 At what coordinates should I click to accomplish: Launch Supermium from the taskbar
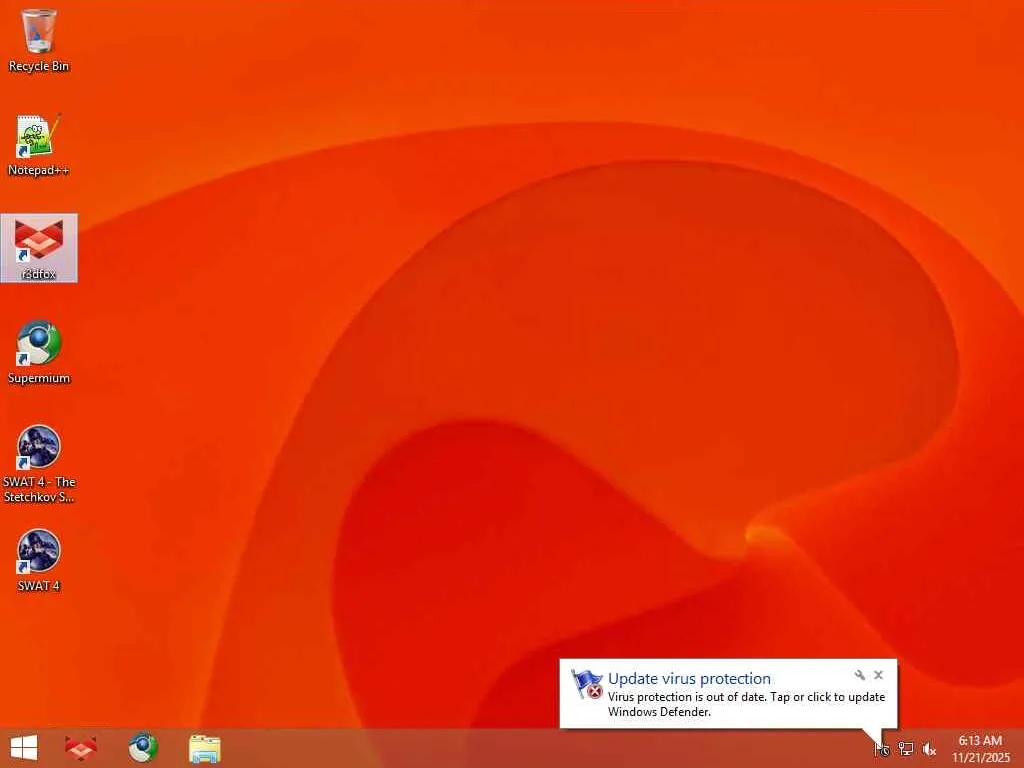coord(142,748)
